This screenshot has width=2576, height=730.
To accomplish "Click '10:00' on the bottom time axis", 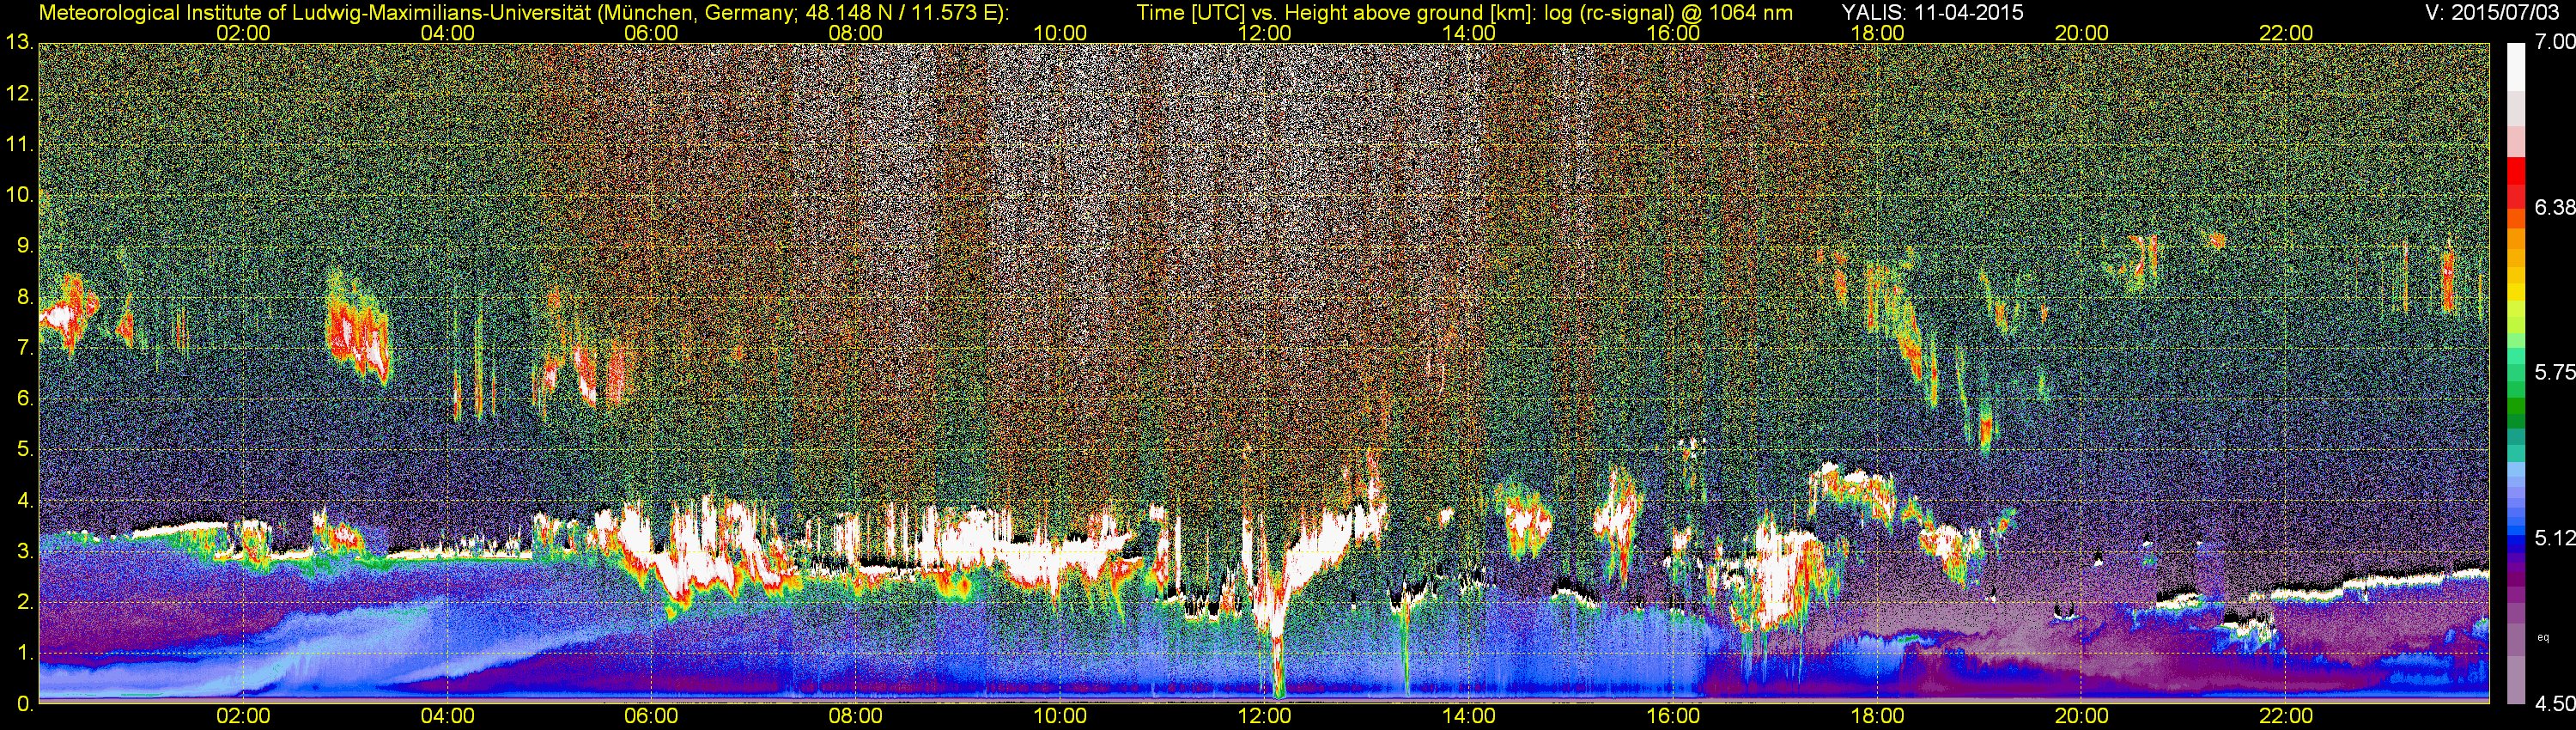I will click(1060, 716).
